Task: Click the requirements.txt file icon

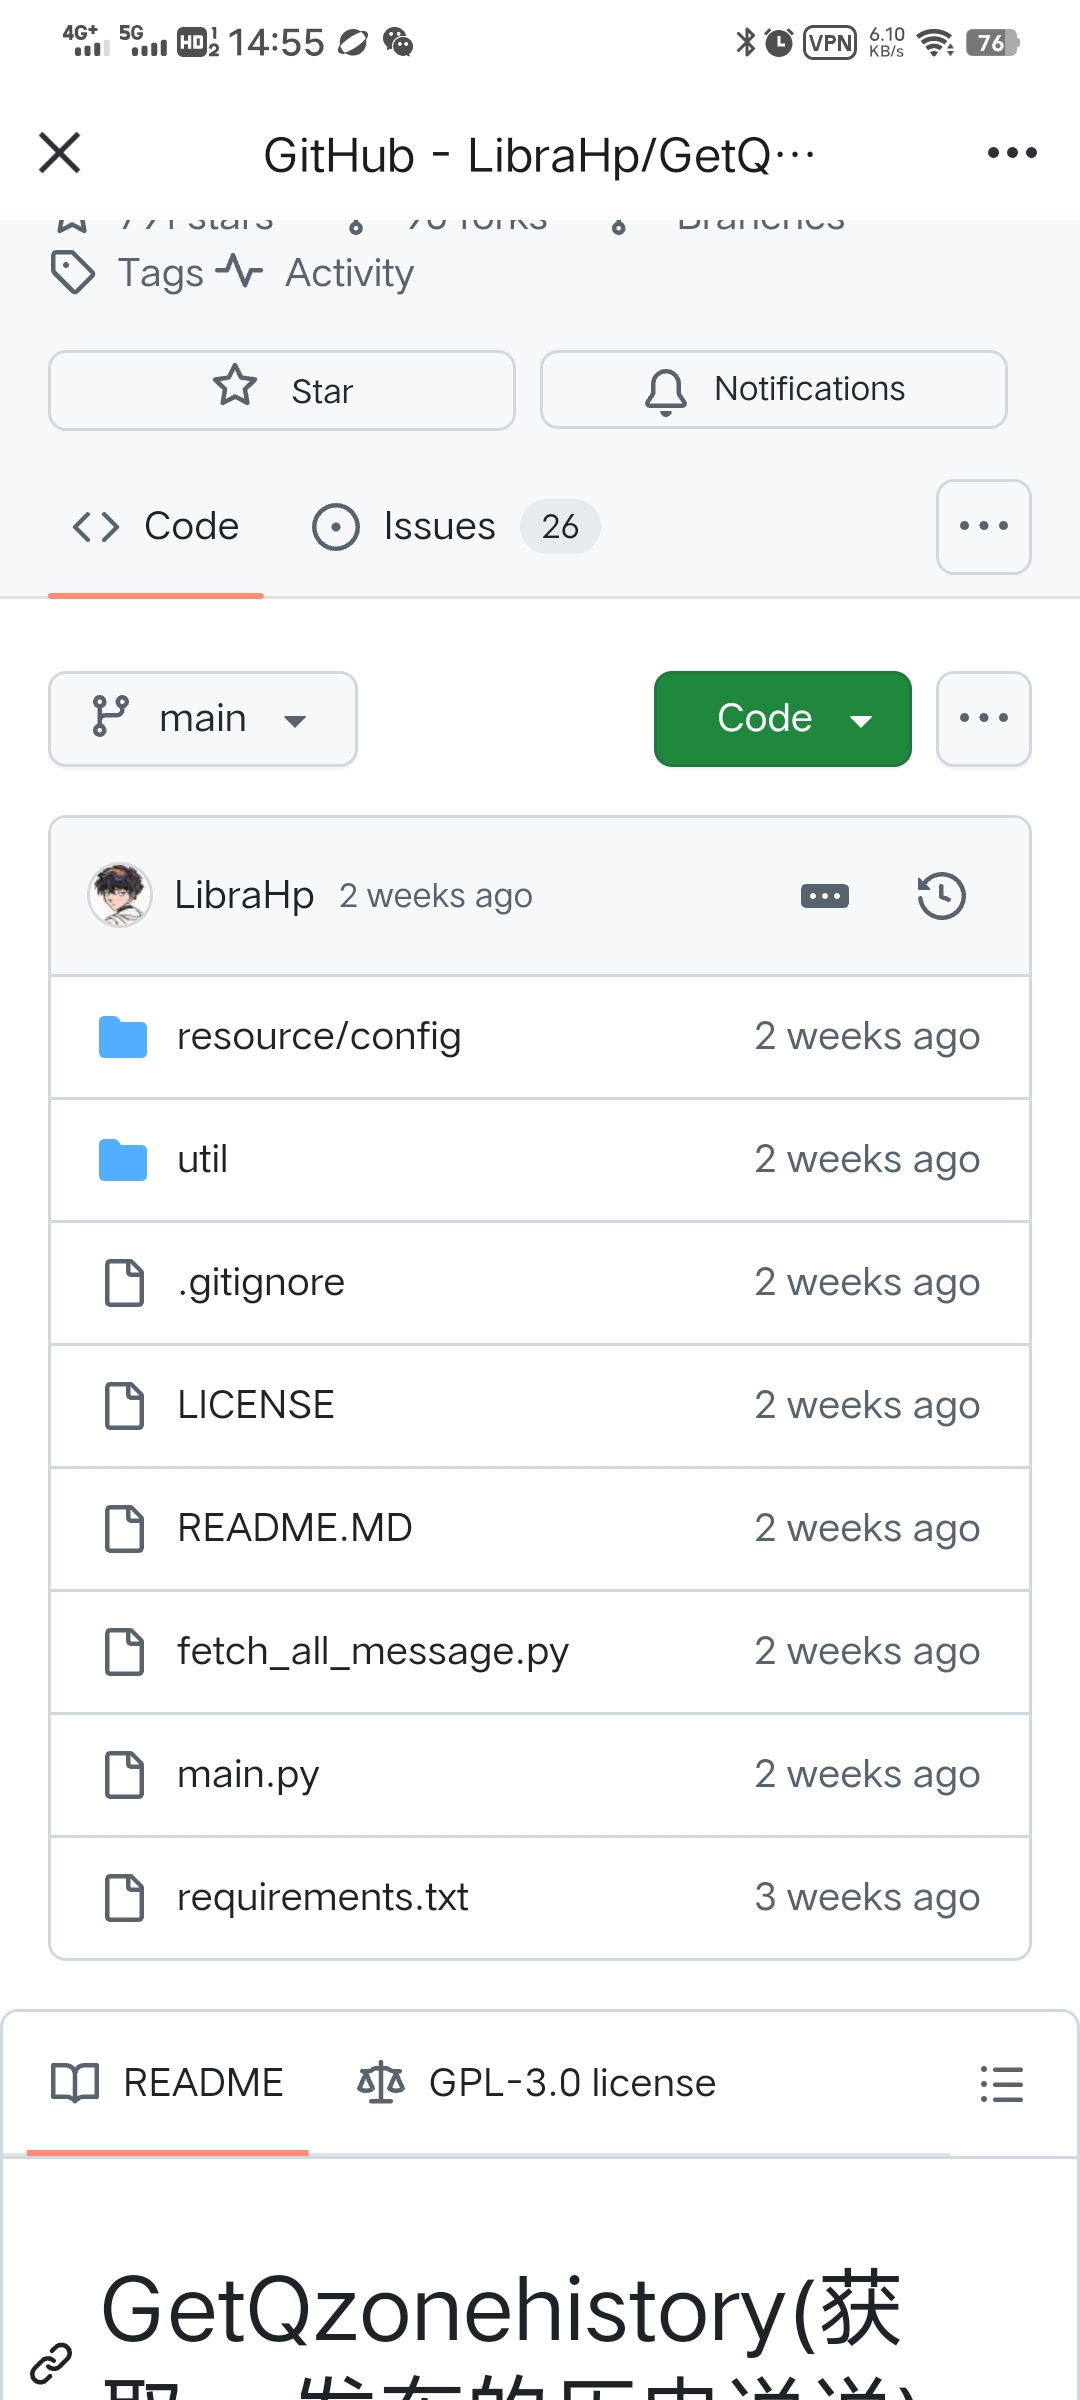Action: coord(125,1898)
